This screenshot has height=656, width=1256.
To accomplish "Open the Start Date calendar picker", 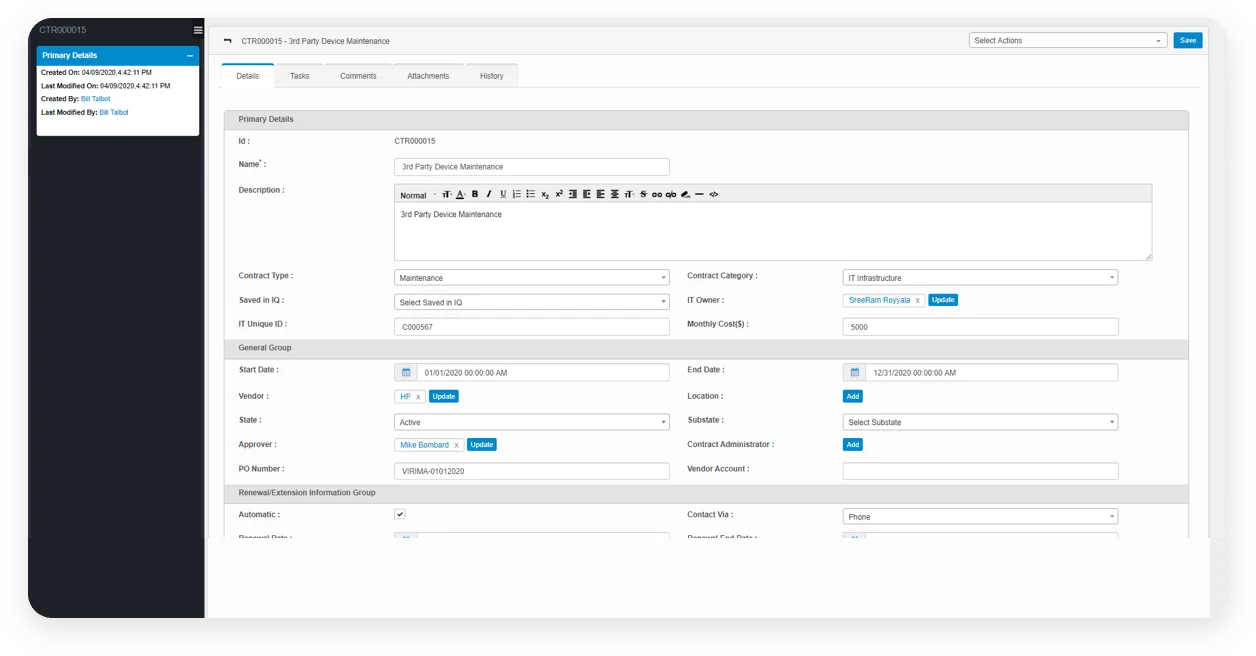I will click(406, 373).
